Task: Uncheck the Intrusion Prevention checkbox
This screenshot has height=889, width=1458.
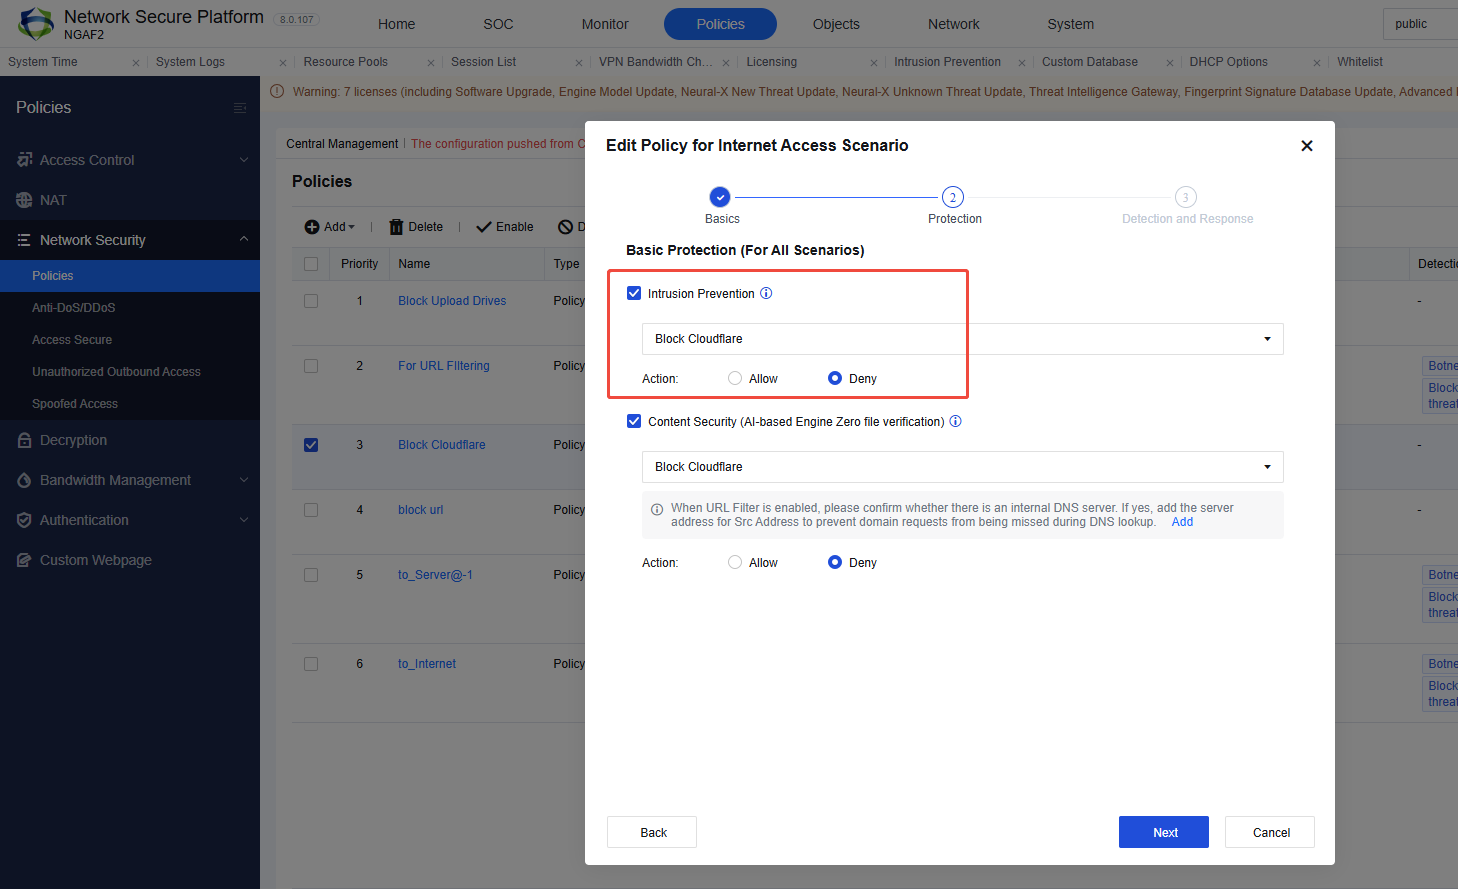Action: click(634, 293)
